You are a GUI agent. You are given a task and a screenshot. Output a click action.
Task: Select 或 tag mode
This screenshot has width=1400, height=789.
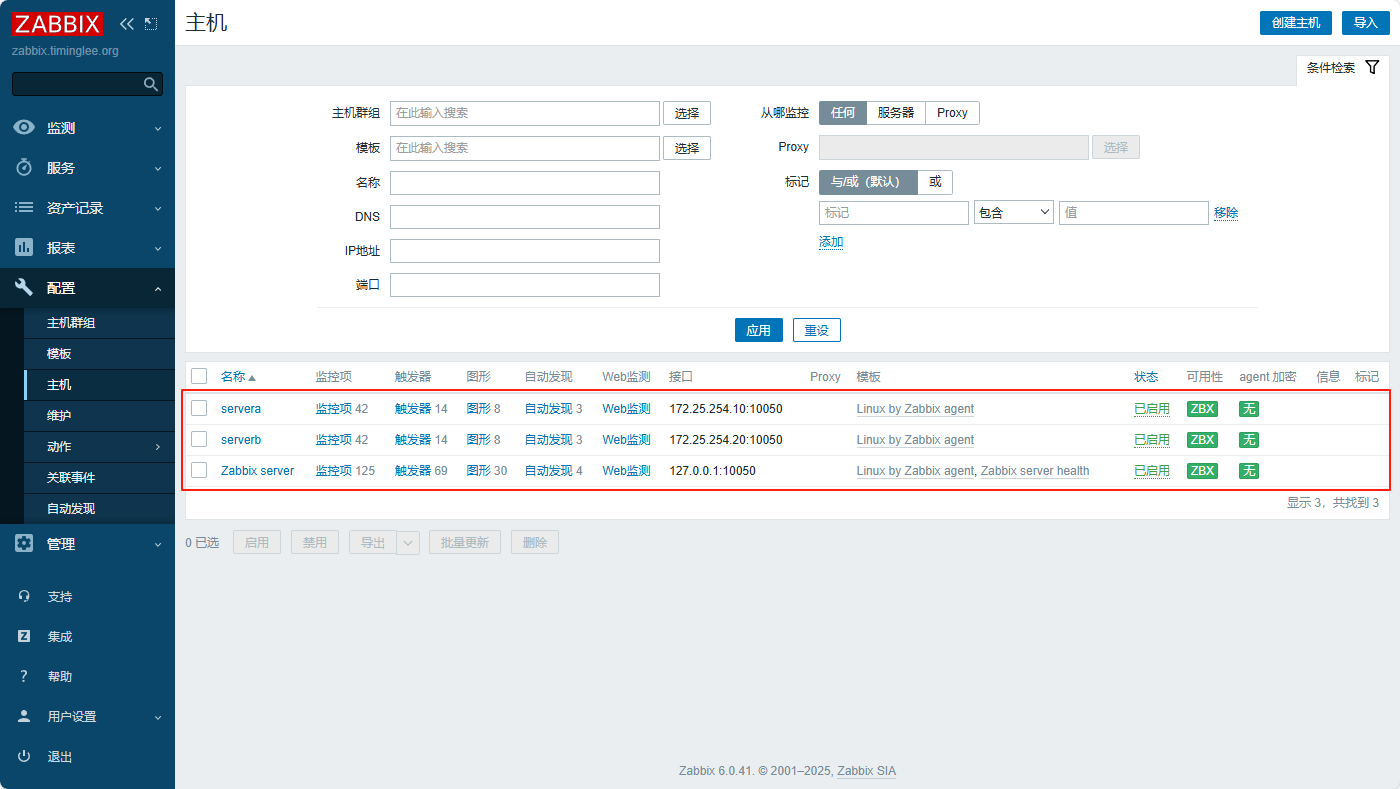[935, 182]
